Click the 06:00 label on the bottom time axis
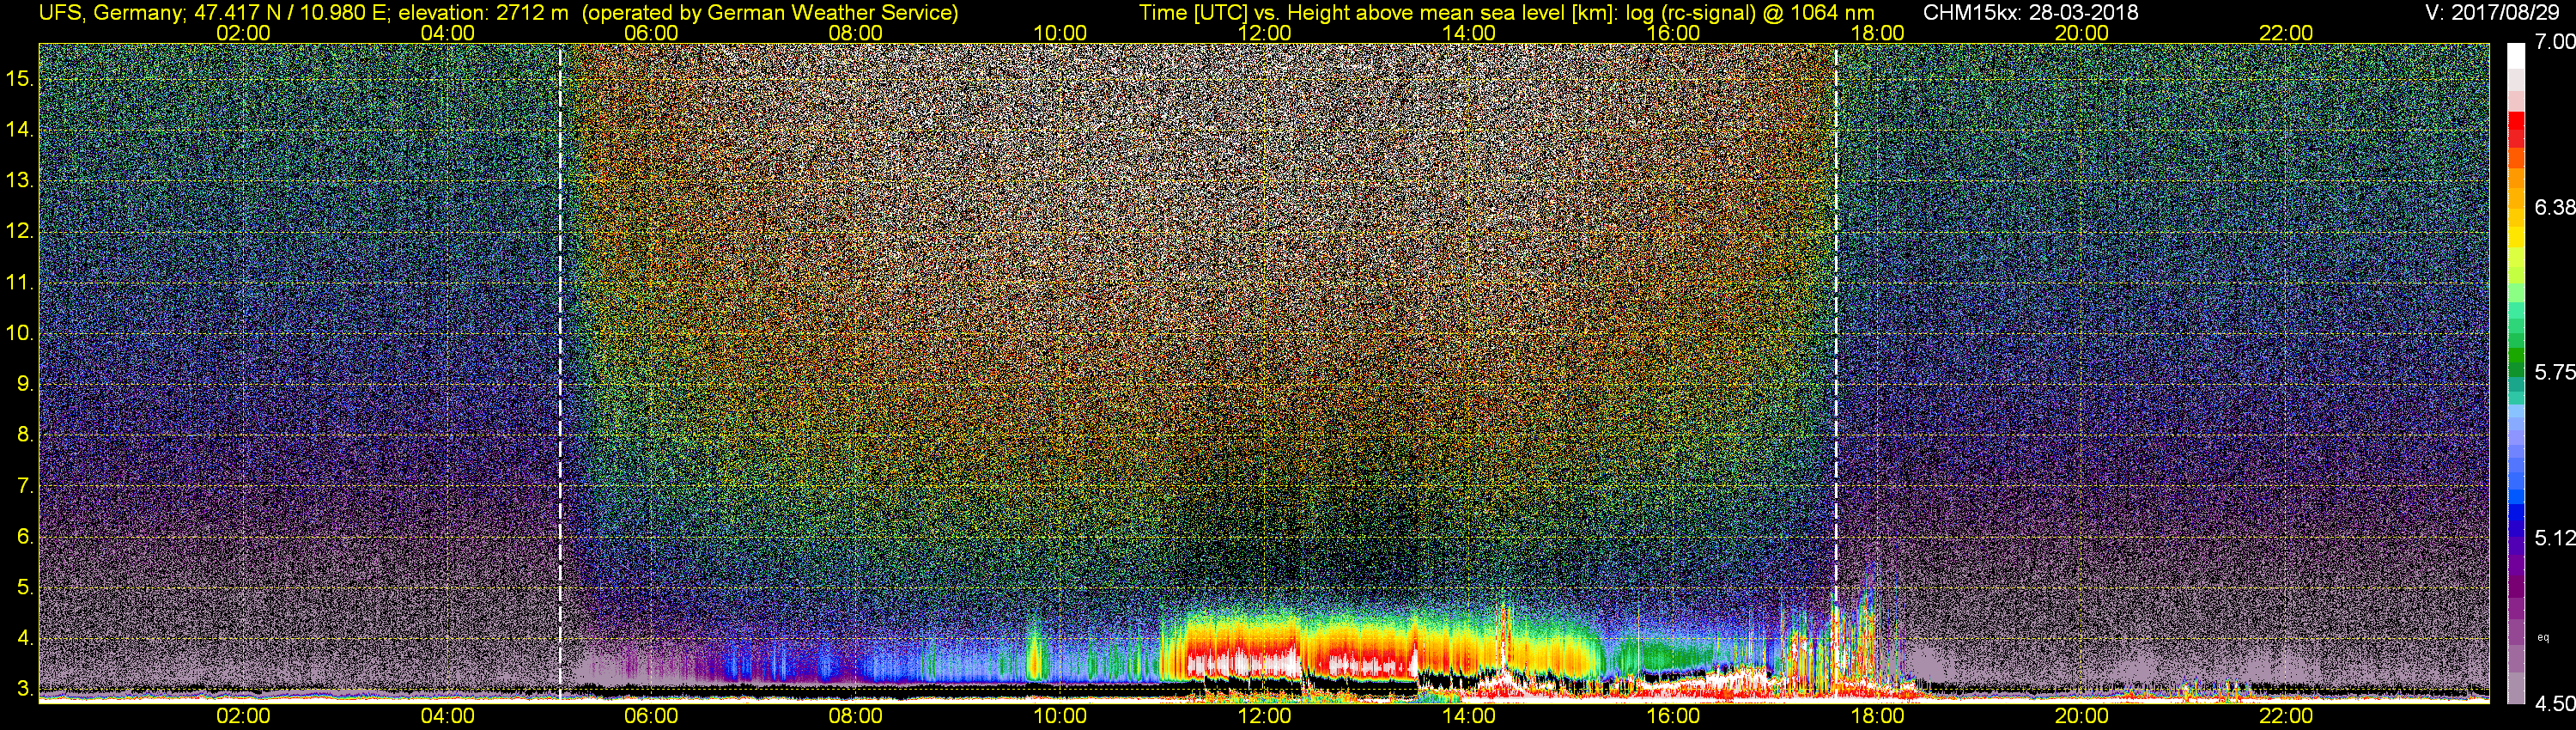 click(651, 716)
